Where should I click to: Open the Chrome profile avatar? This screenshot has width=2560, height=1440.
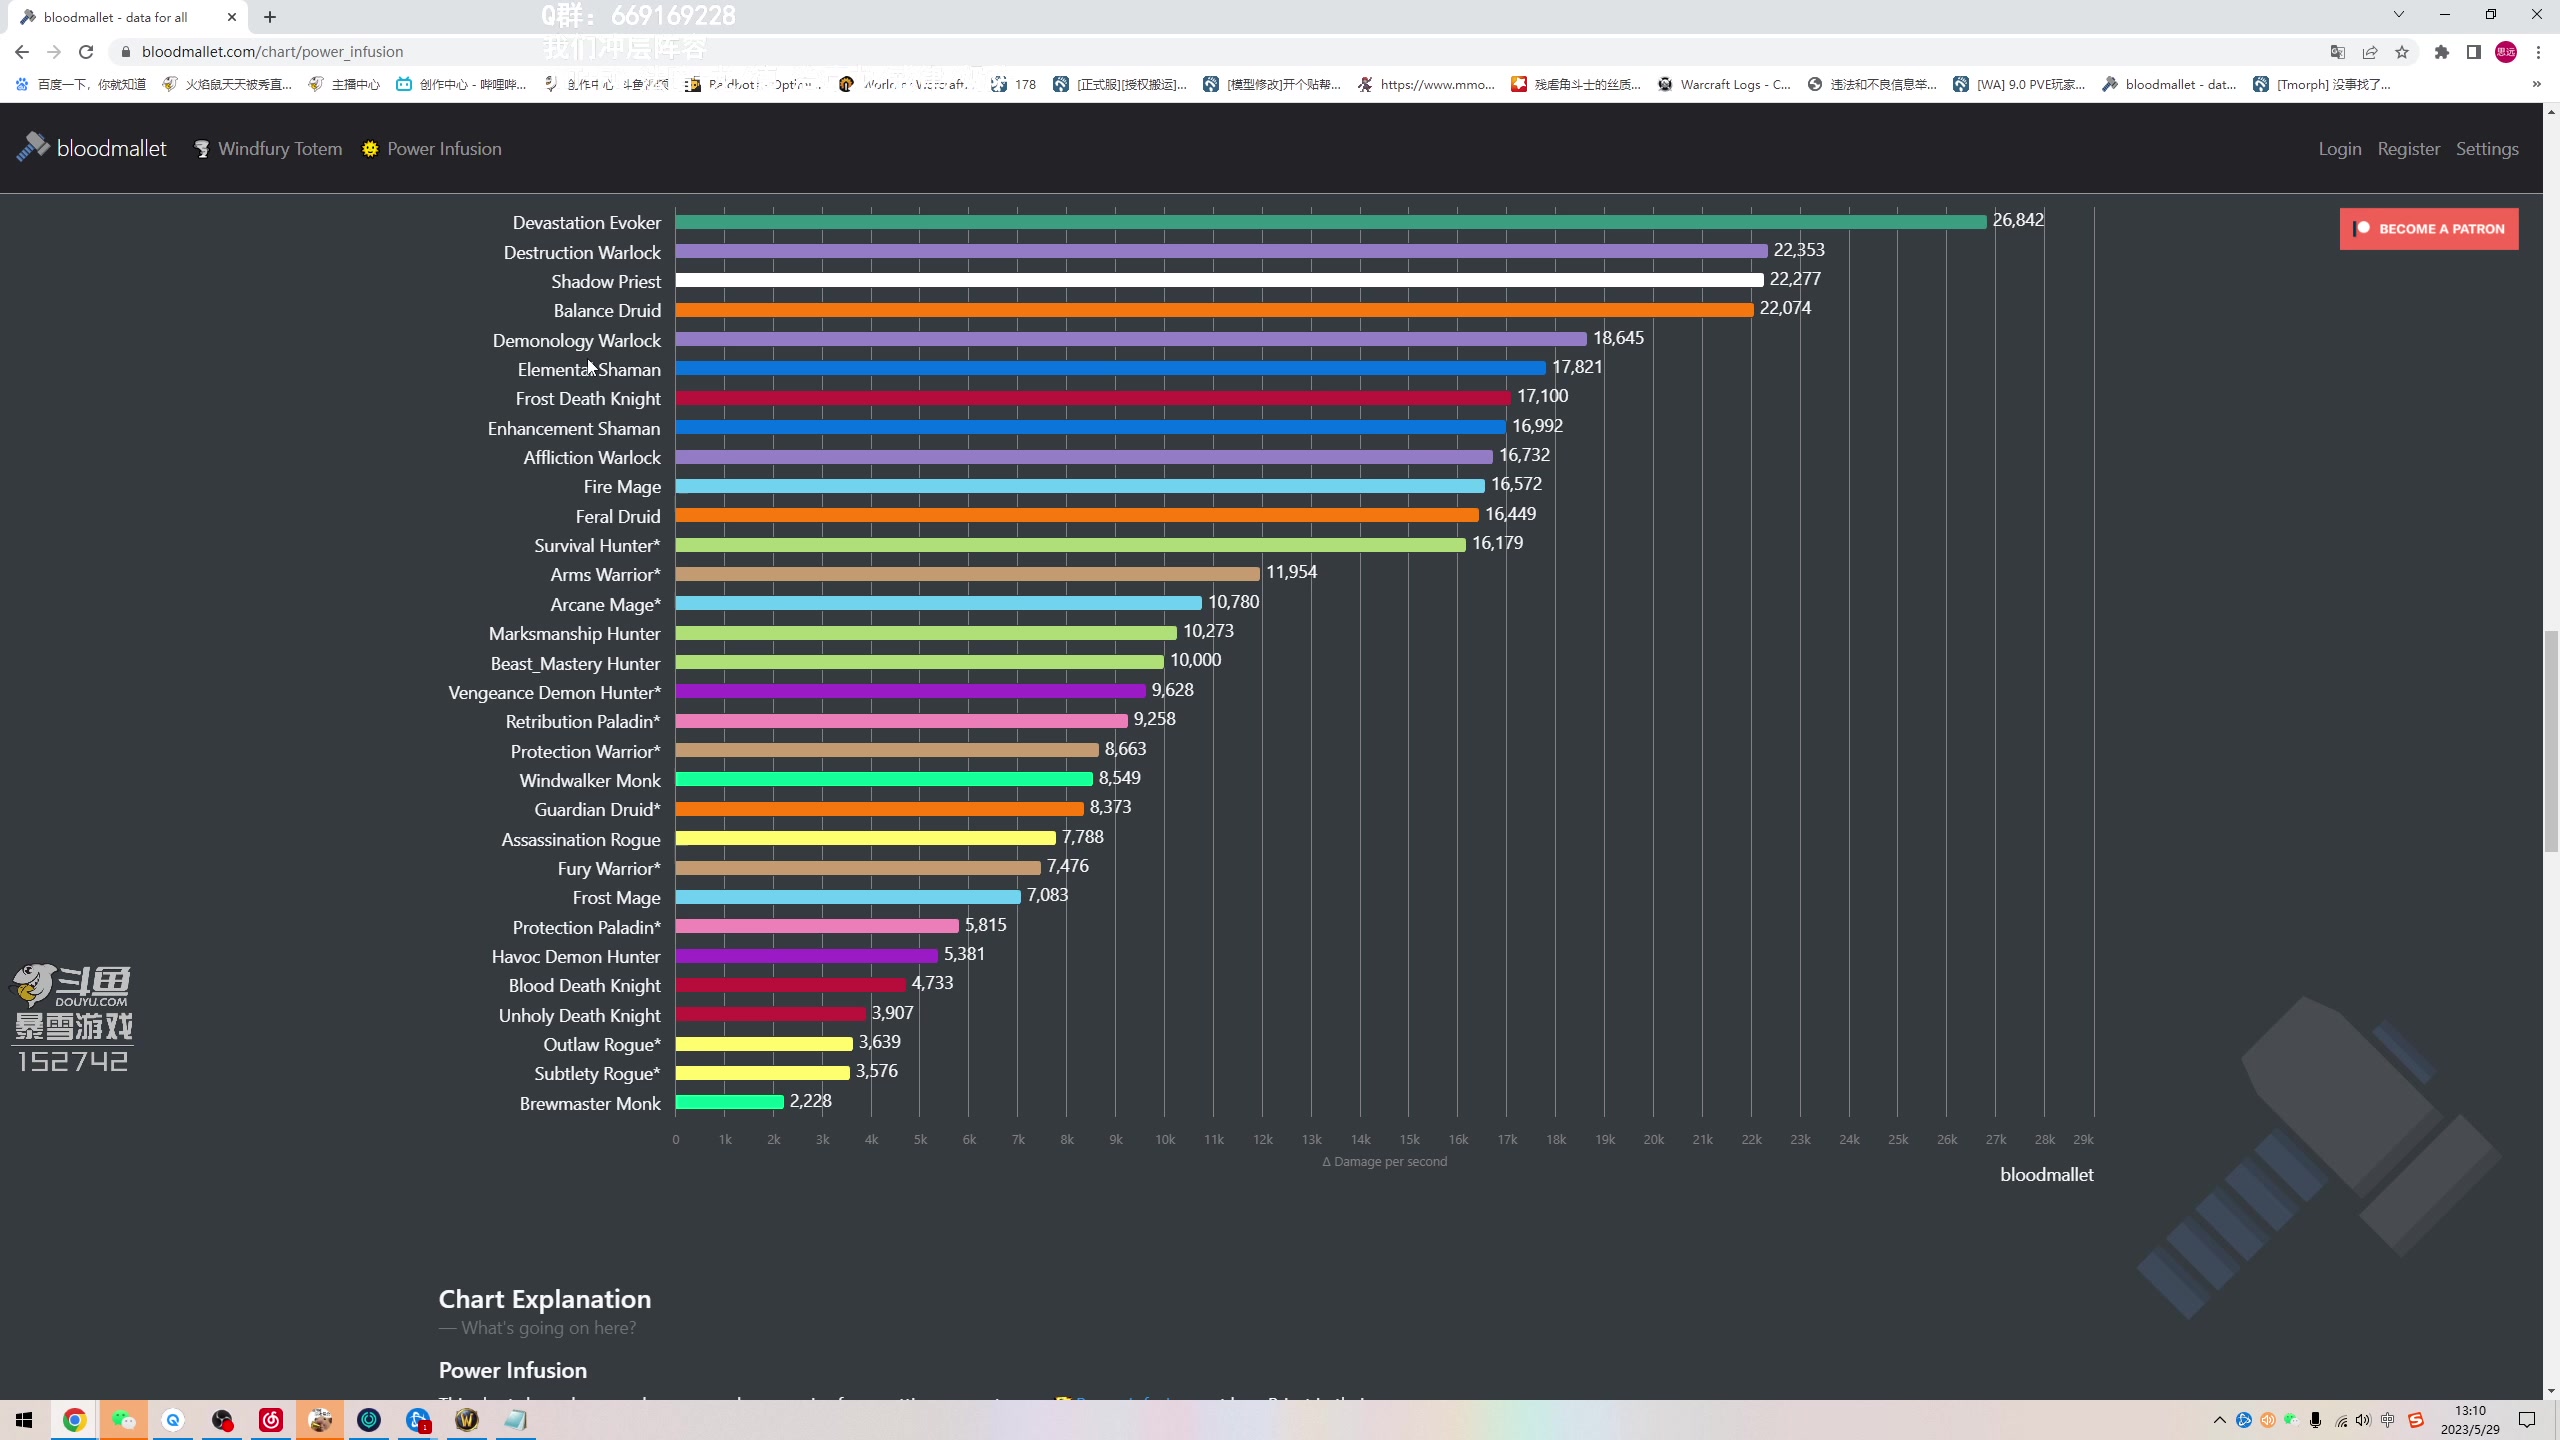click(2506, 52)
